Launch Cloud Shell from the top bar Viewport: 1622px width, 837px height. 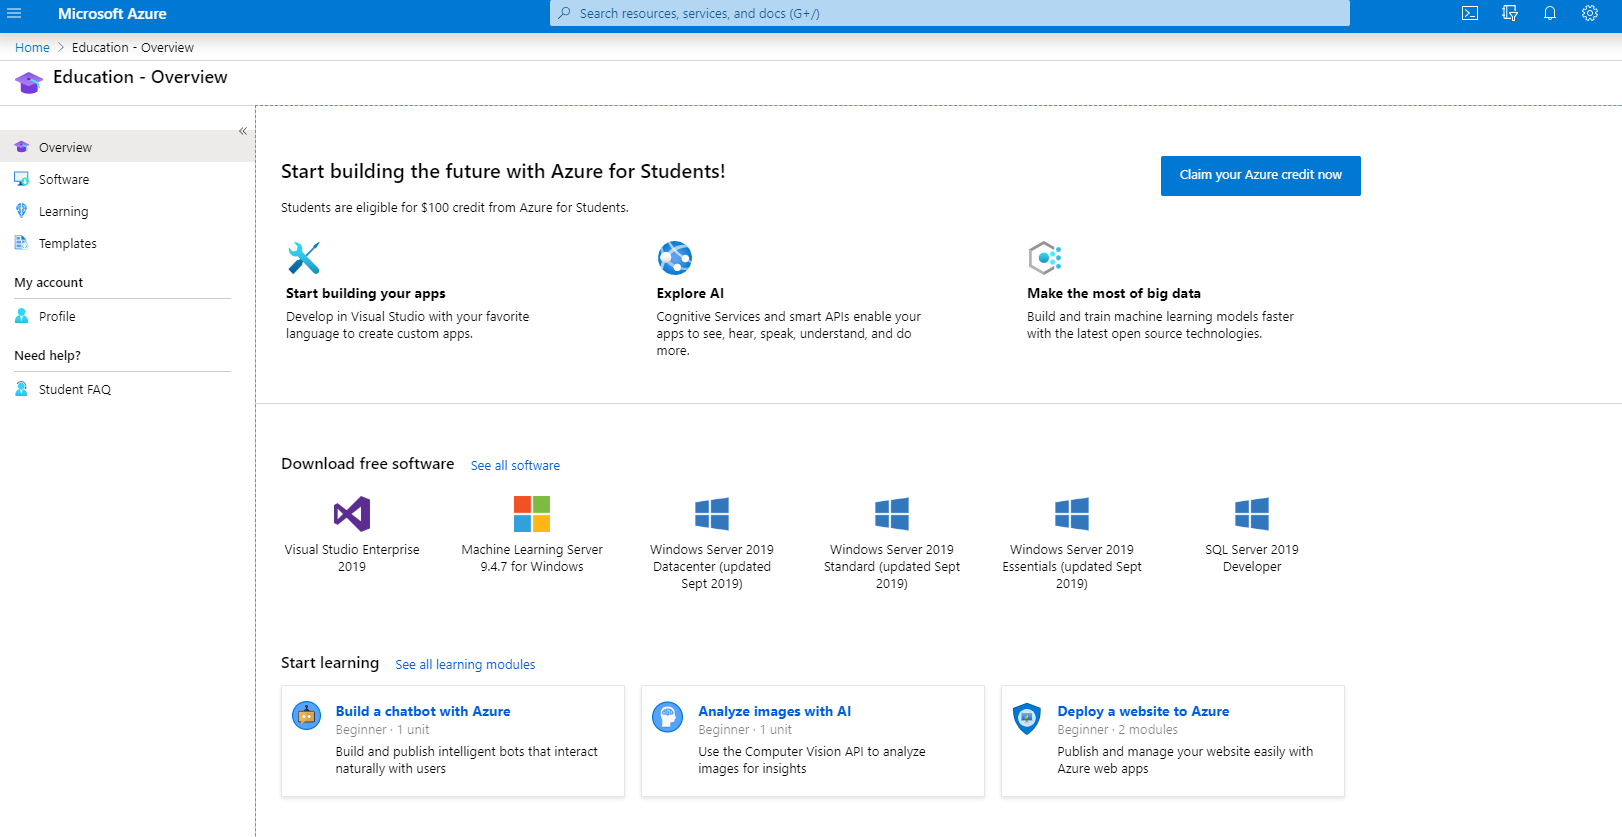(x=1470, y=14)
